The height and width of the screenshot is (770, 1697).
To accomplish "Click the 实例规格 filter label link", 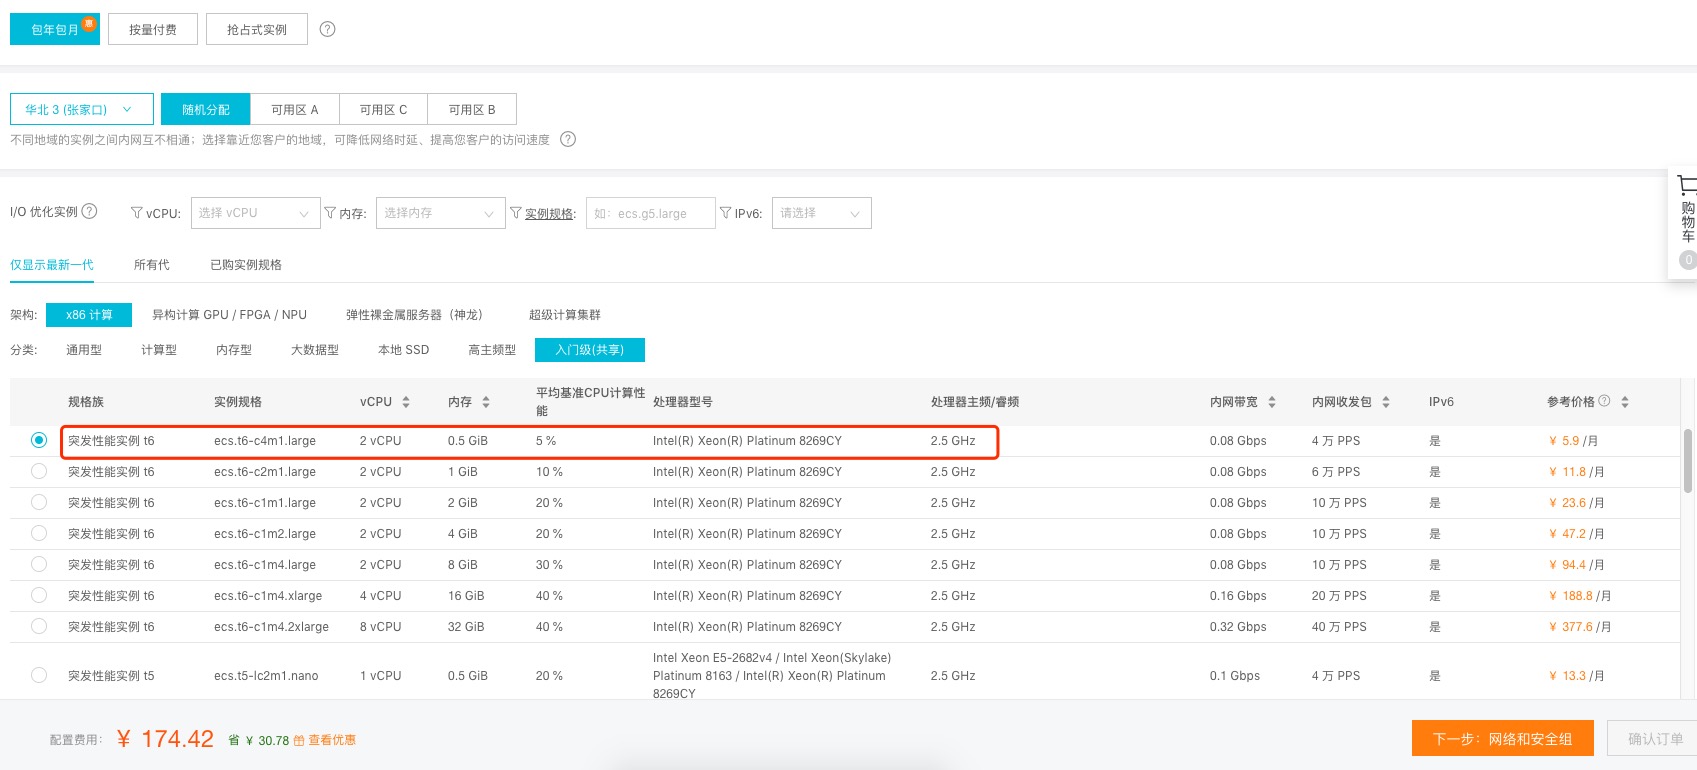I will [x=550, y=213].
